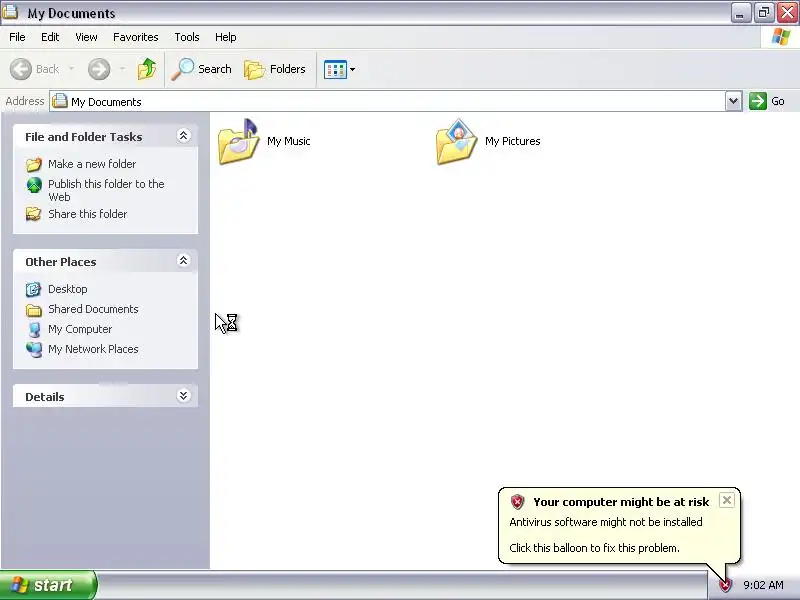
Task: Open the Help menu
Action: pyautogui.click(x=226, y=37)
